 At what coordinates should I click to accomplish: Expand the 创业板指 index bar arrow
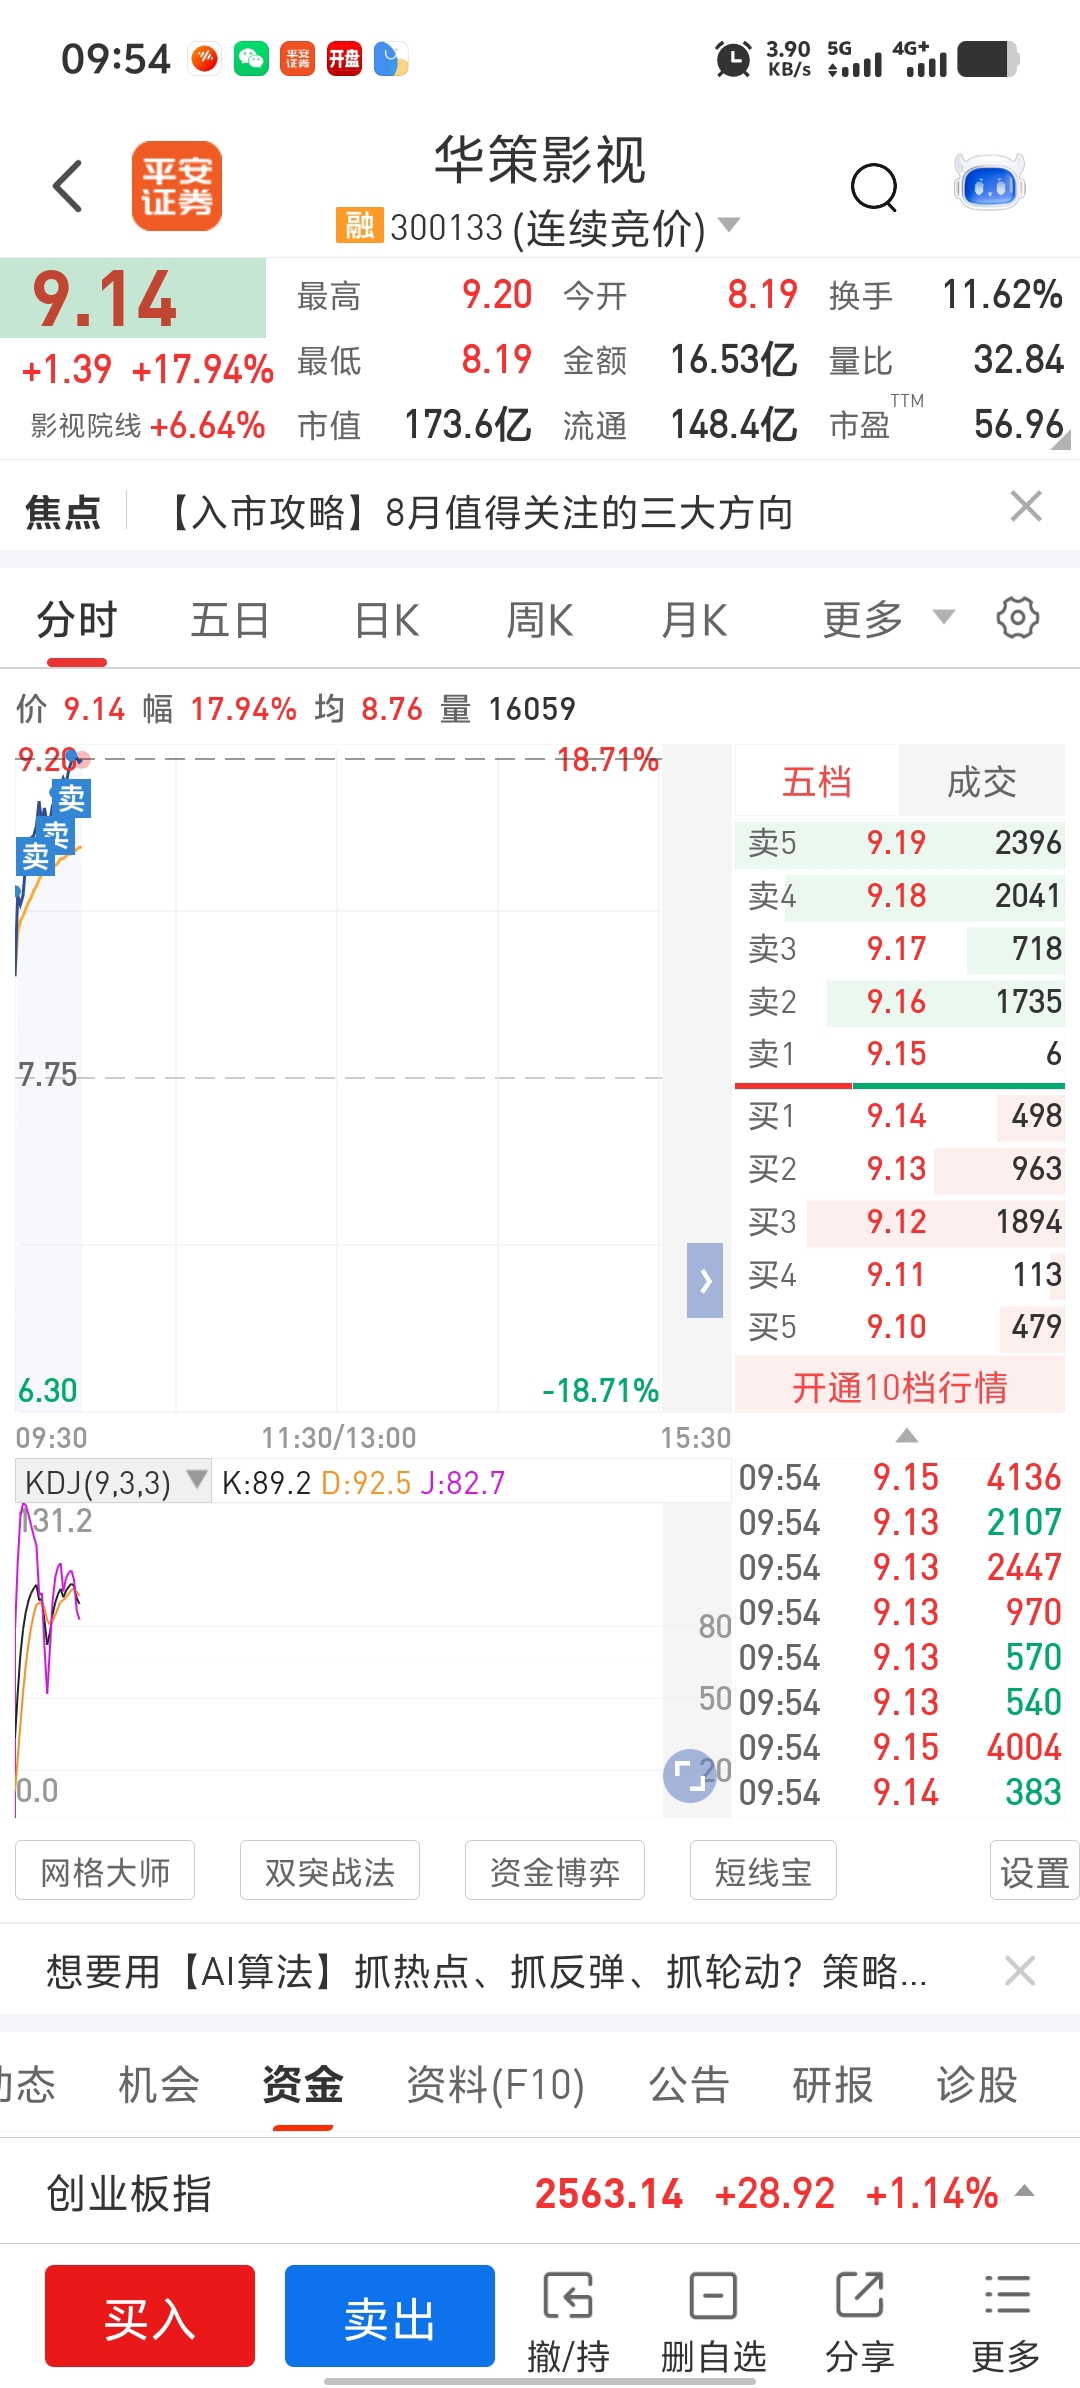coord(1024,2192)
